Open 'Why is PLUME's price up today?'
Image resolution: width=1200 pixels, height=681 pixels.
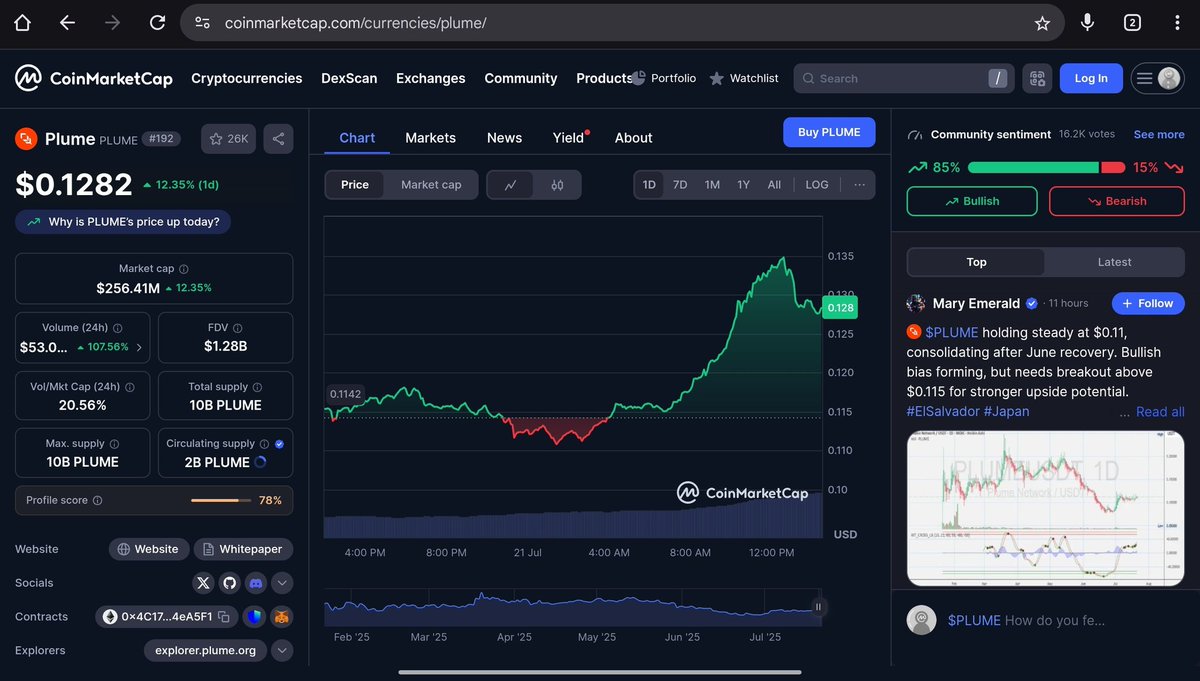pyautogui.click(x=123, y=222)
